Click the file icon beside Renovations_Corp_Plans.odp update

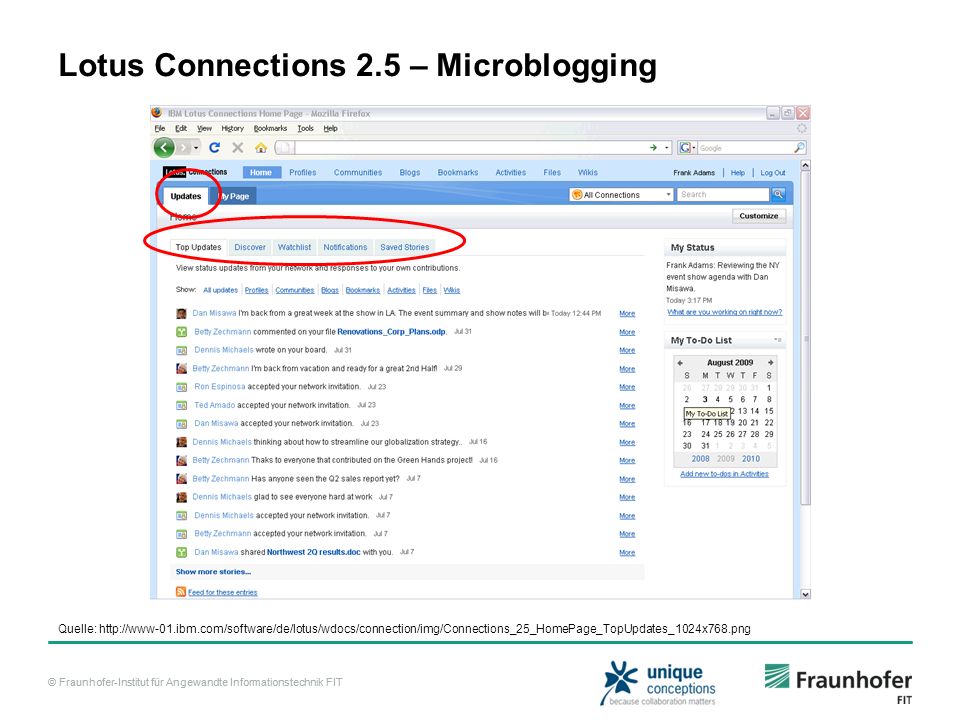point(181,332)
